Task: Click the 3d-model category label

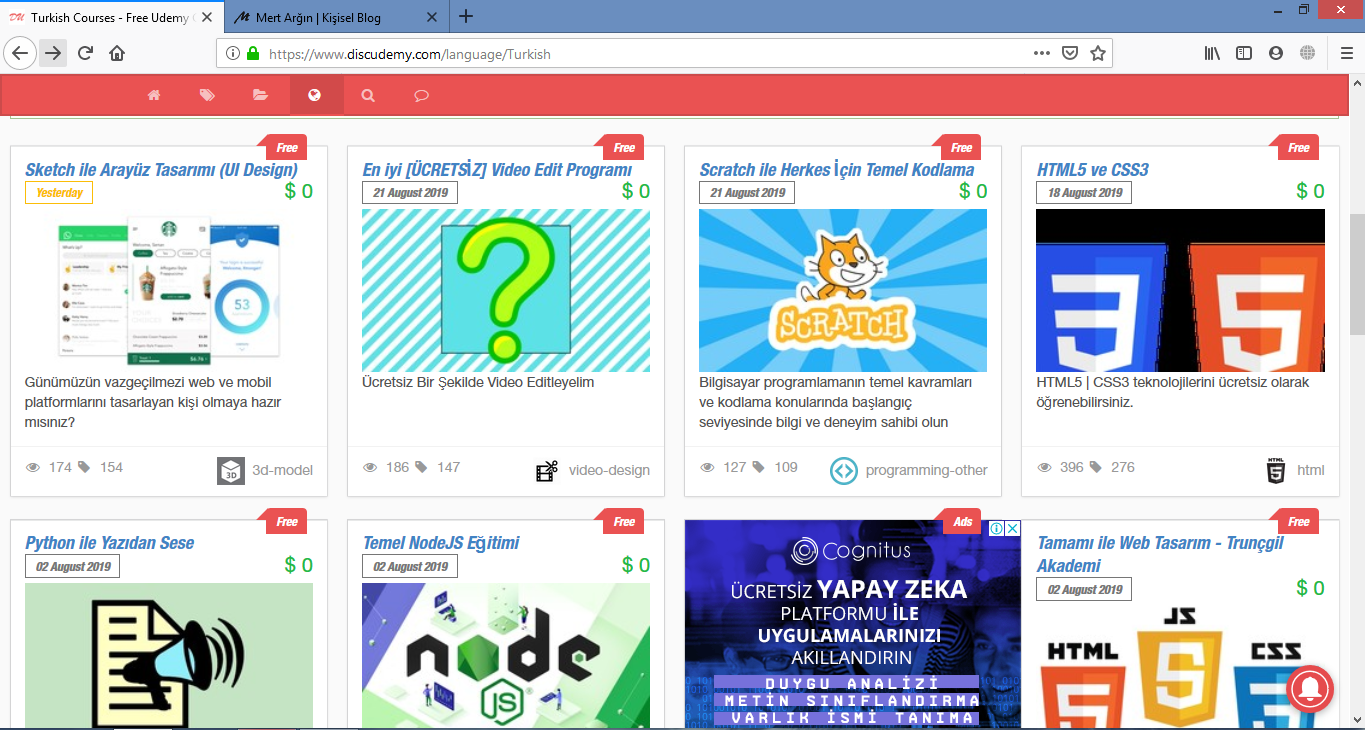Action: pyautogui.click(x=282, y=470)
